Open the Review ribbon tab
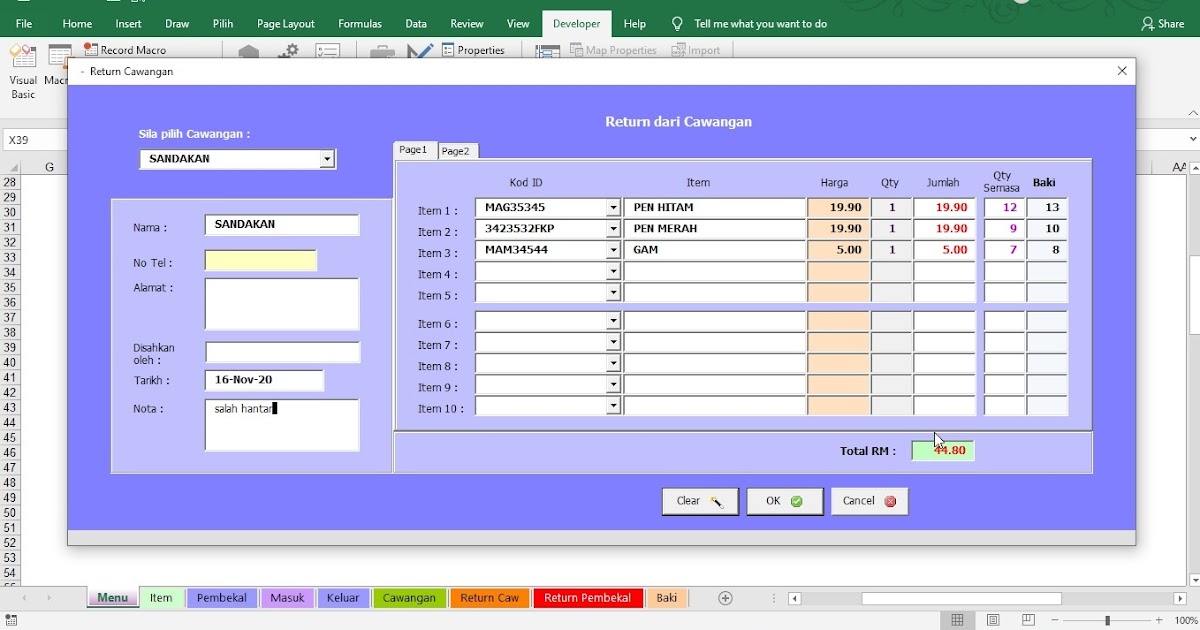Image resolution: width=1200 pixels, height=630 pixels. click(x=467, y=23)
